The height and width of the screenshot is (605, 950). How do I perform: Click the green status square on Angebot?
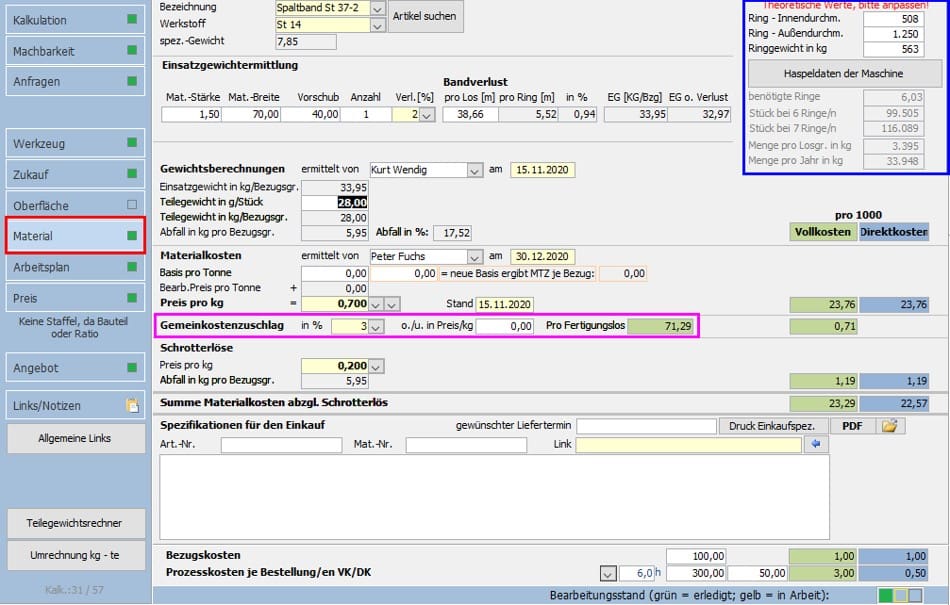tap(132, 368)
